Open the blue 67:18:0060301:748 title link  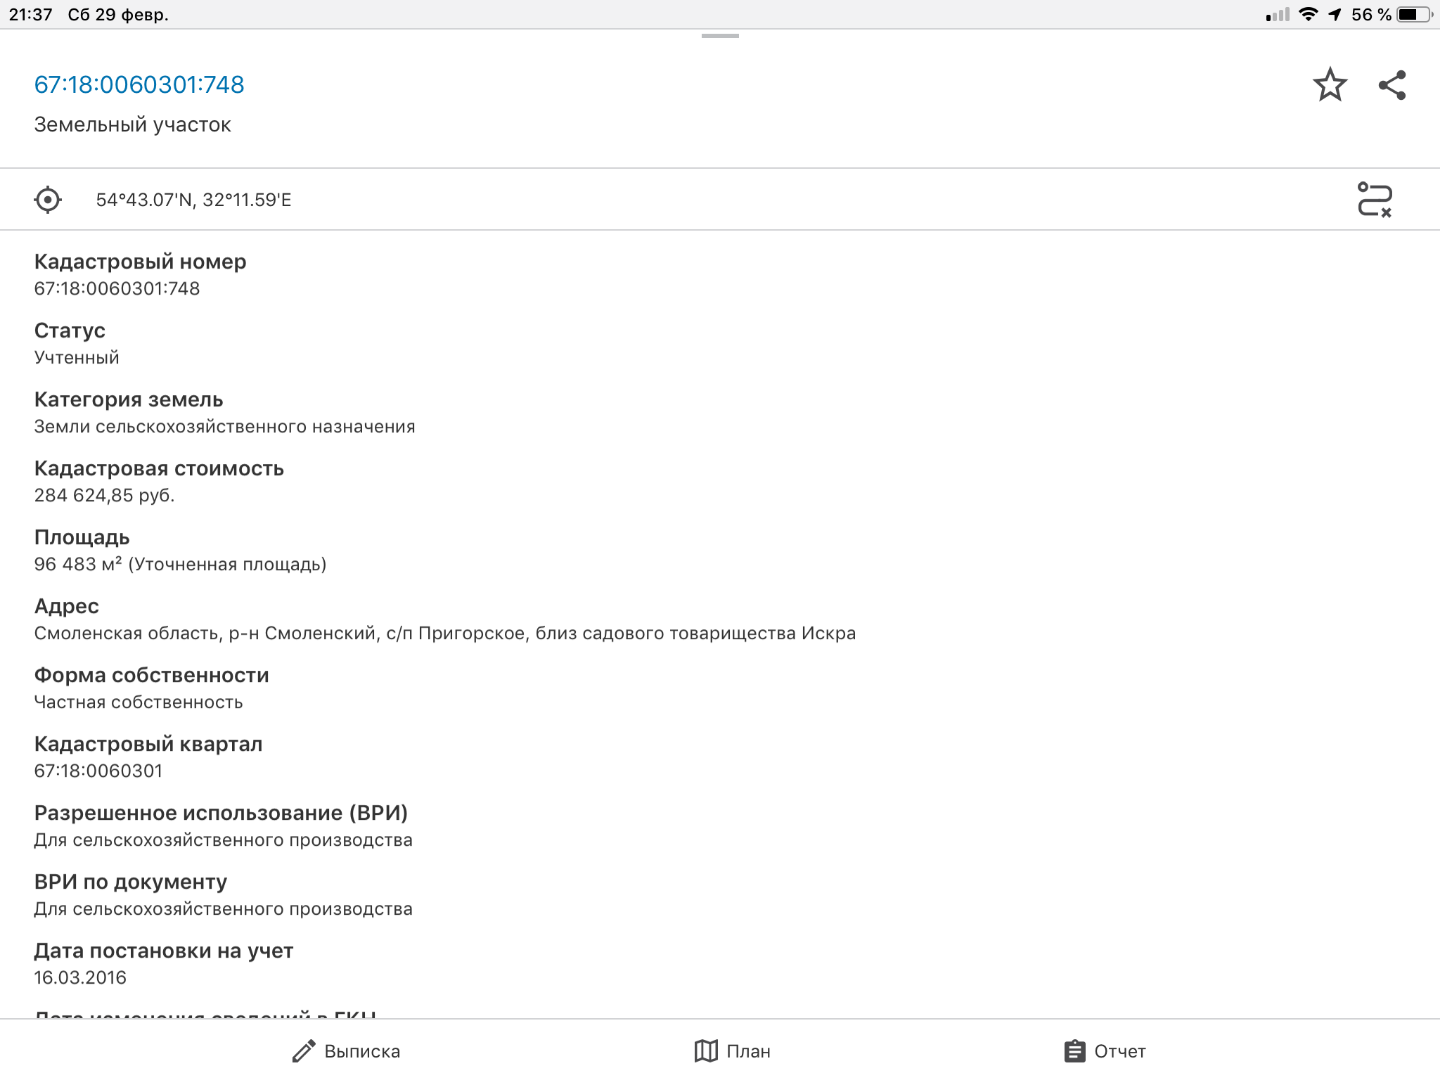coord(139,85)
